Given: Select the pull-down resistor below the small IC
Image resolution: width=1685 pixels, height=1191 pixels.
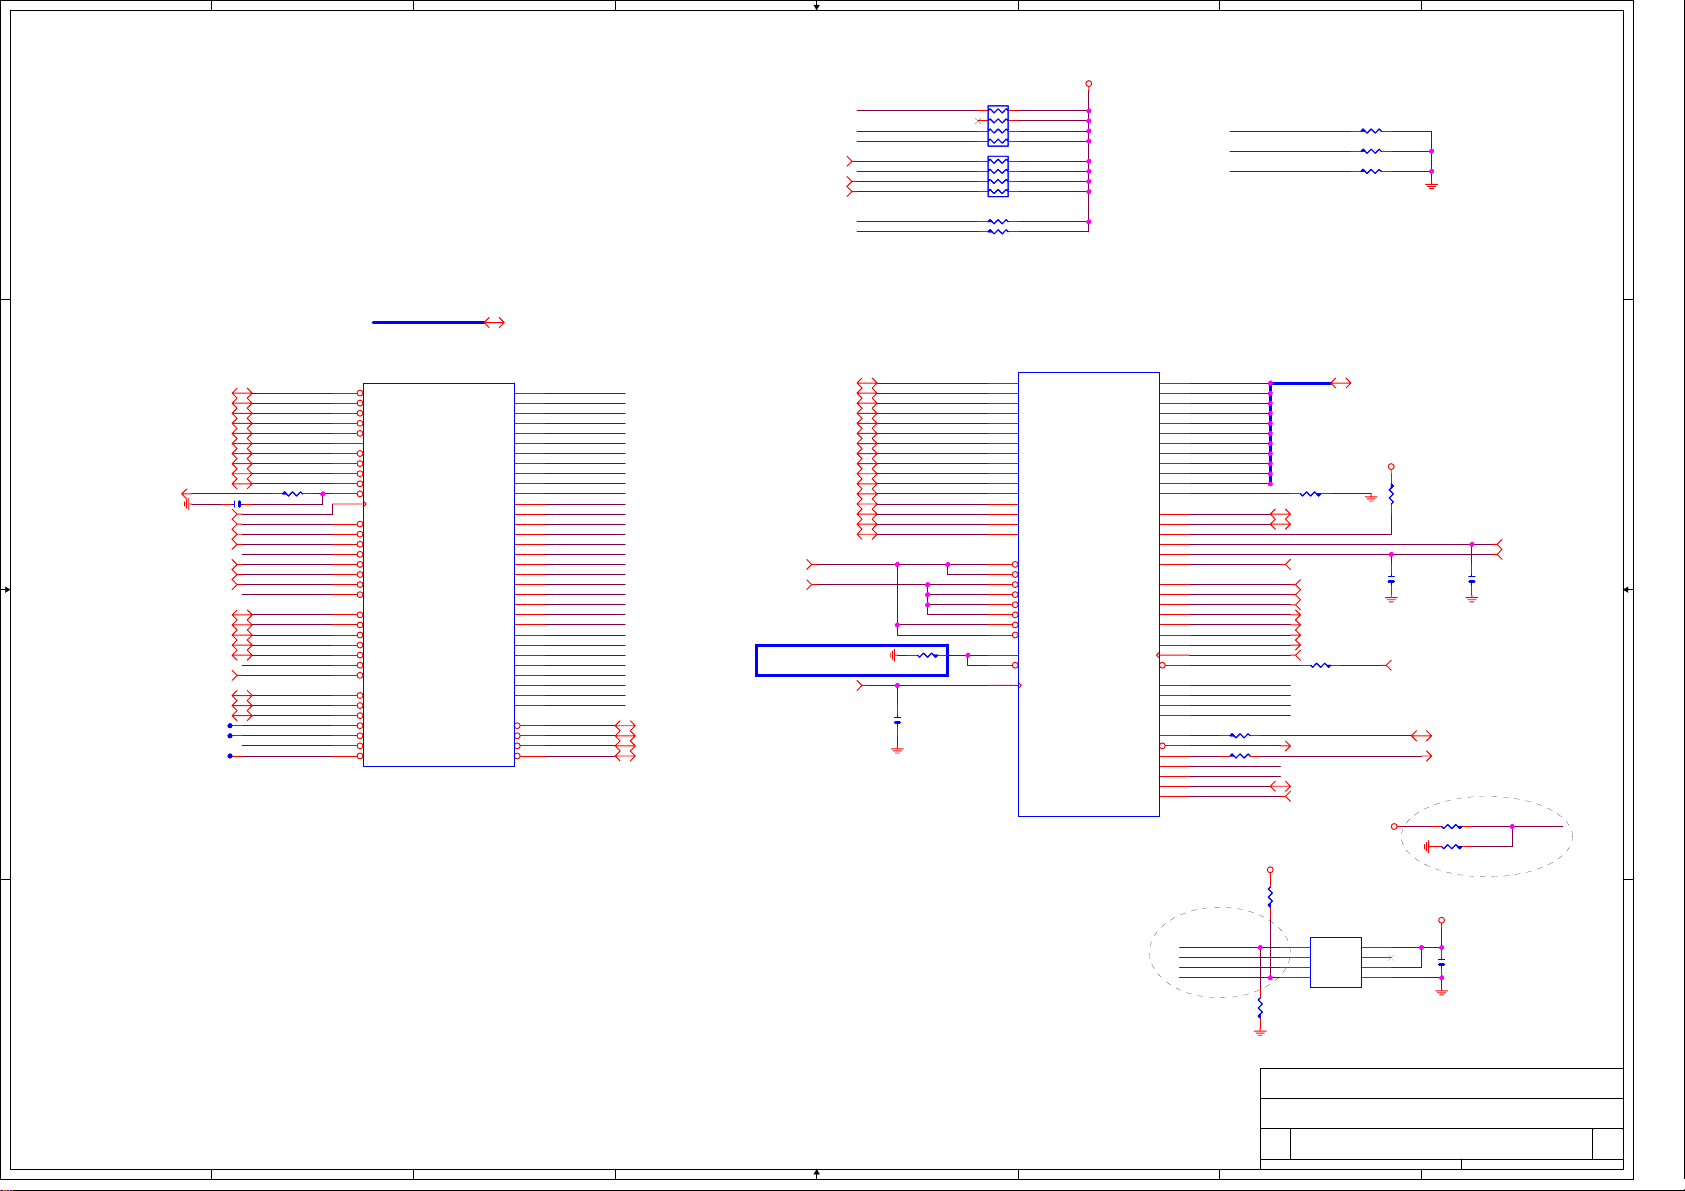Looking at the screenshot, I should click(x=1260, y=1008).
